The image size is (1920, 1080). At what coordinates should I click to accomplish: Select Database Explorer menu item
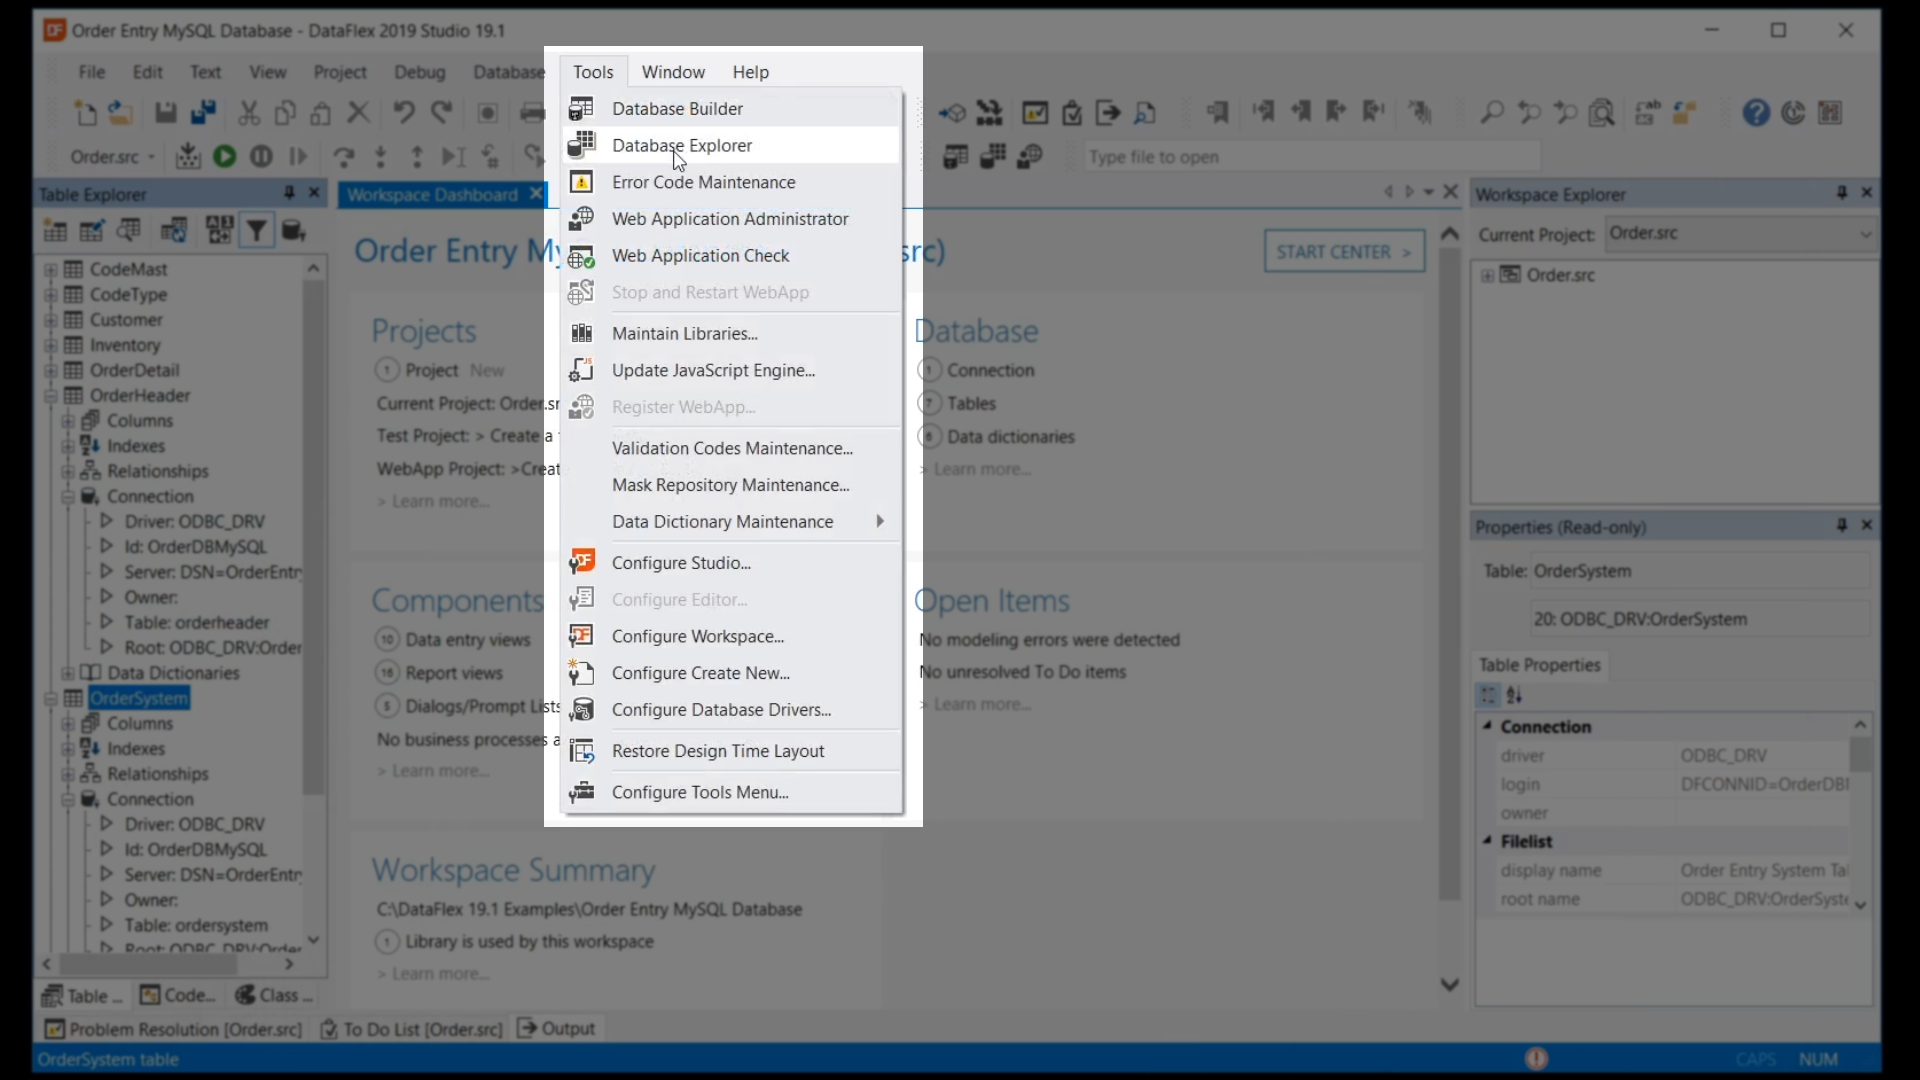[x=682, y=145]
